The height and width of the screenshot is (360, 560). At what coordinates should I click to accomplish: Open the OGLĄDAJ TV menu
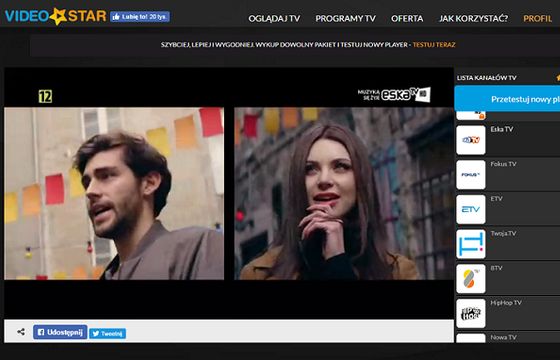click(x=274, y=19)
